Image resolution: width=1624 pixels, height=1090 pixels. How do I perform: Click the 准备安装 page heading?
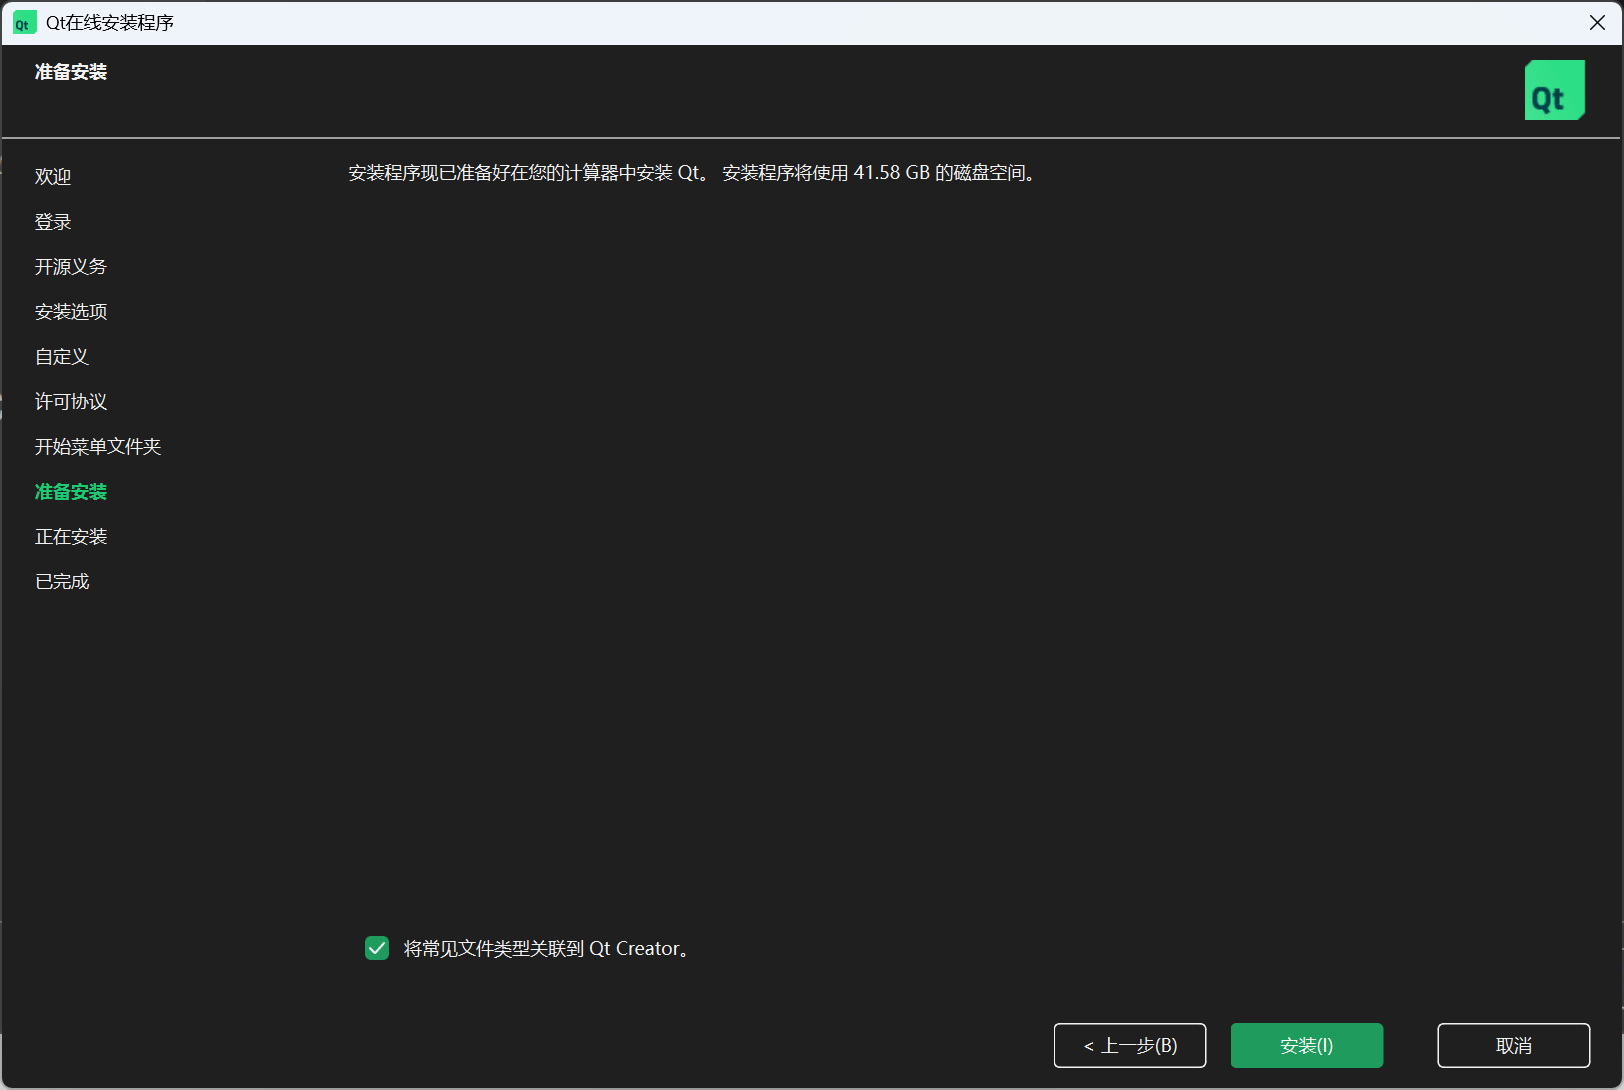[x=71, y=72]
